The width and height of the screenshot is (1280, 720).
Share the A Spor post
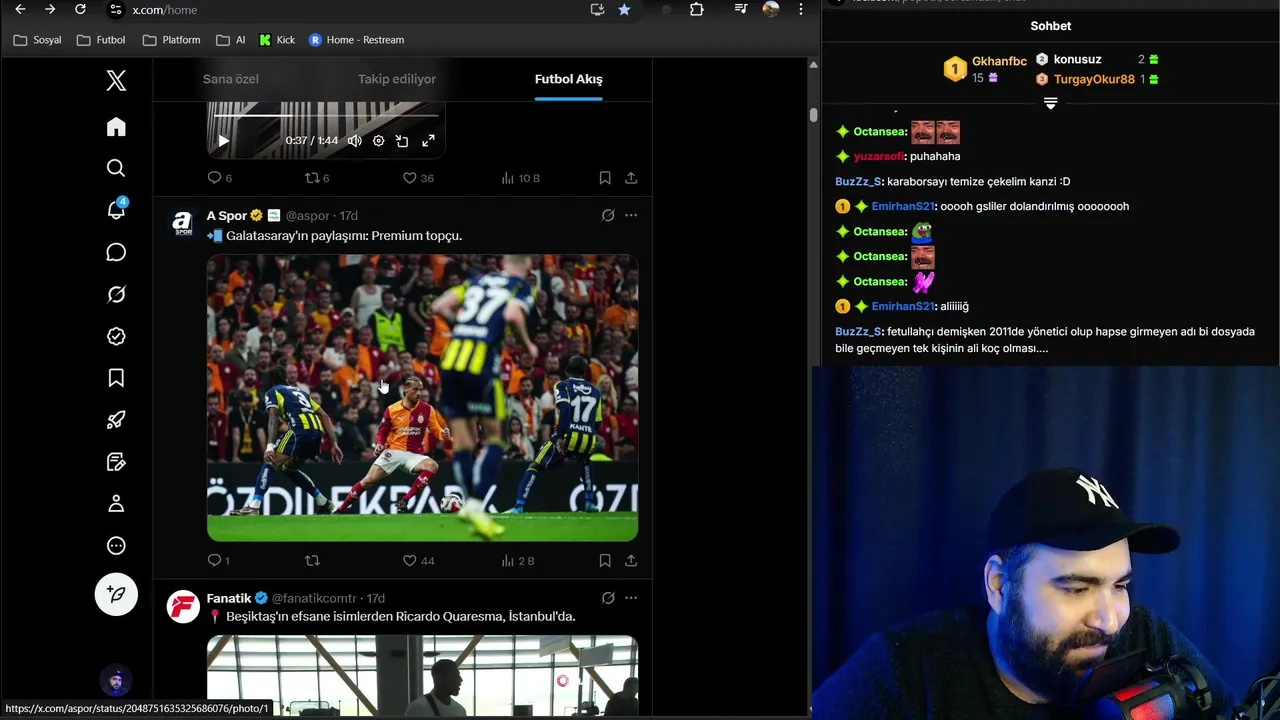[x=631, y=561]
